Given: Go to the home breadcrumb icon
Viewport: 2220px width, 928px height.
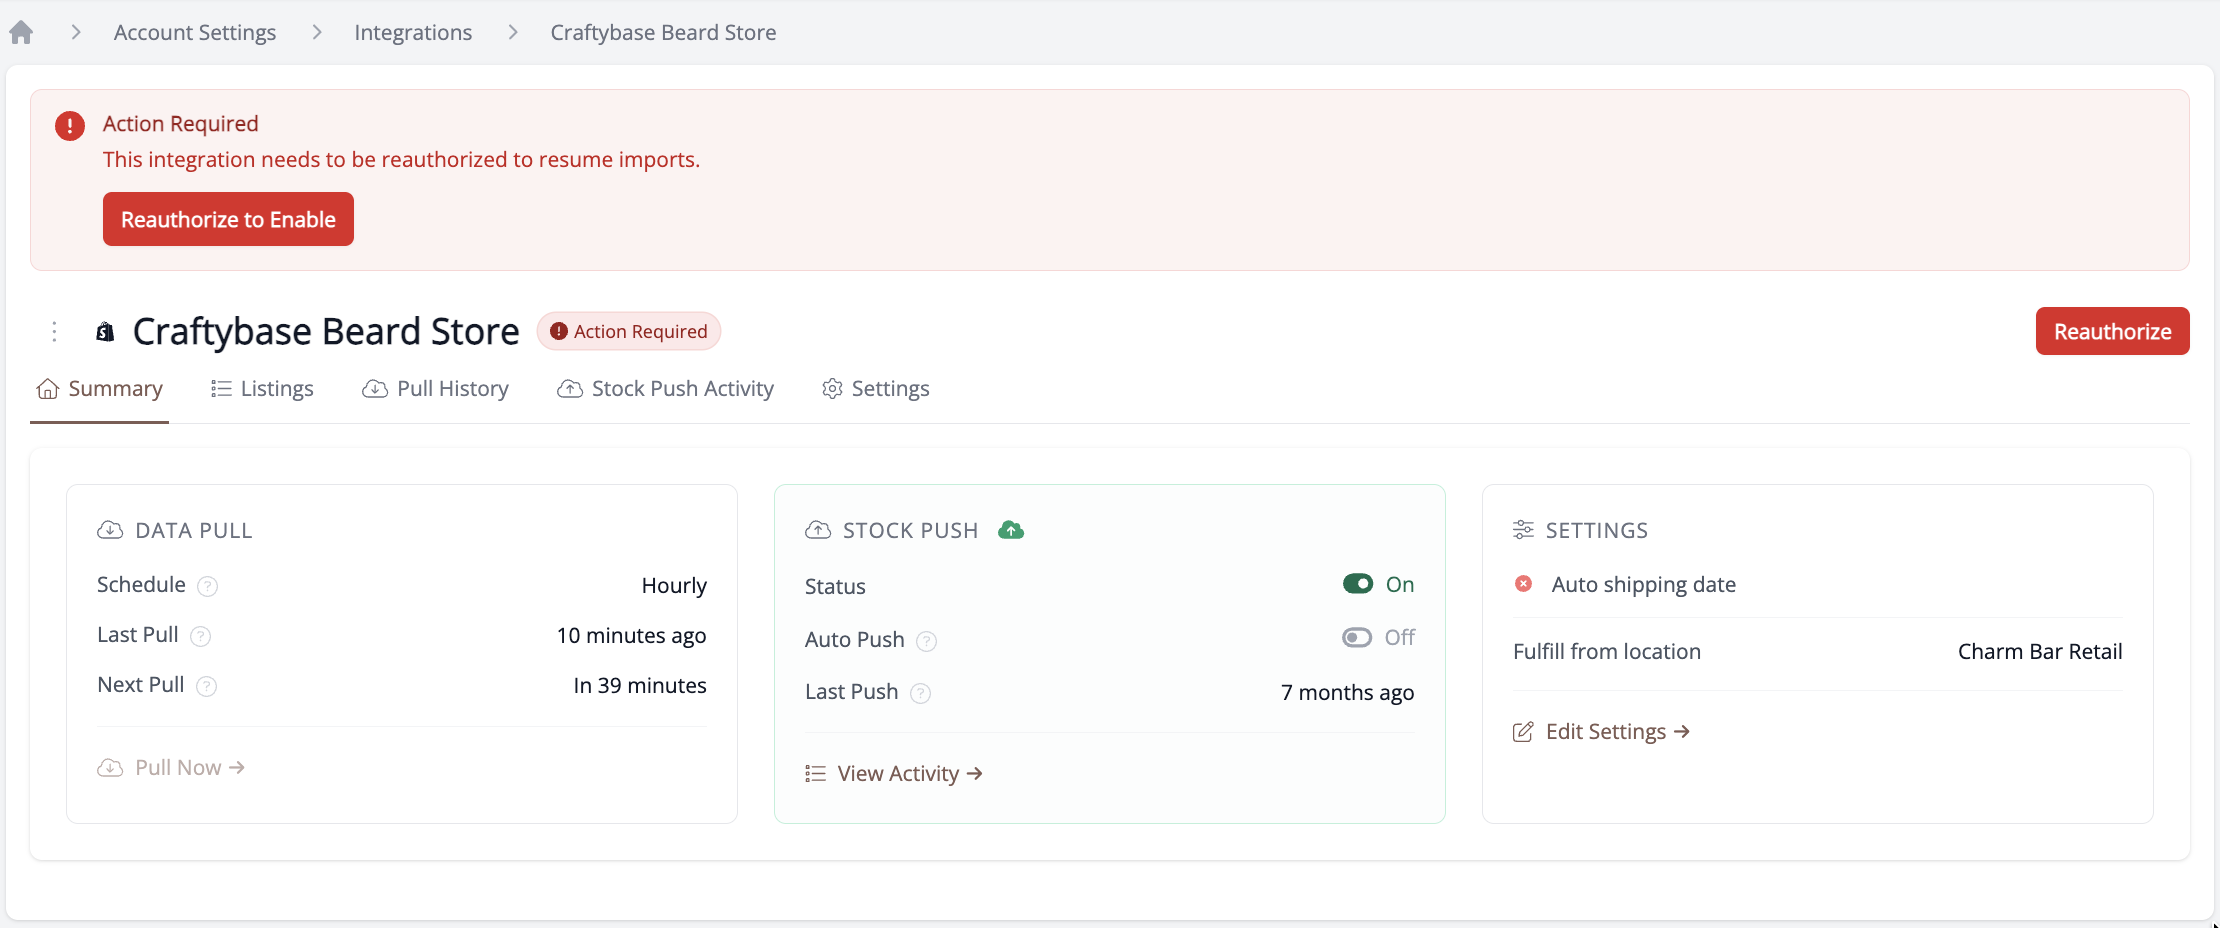Looking at the screenshot, I should click(x=21, y=33).
